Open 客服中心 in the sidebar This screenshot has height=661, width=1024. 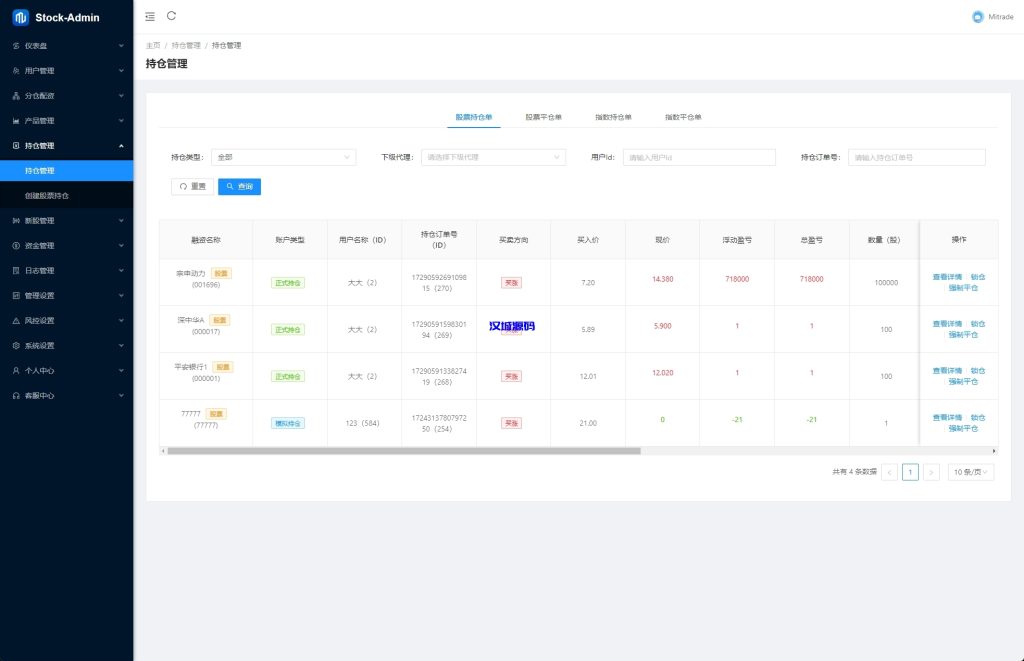click(39, 396)
